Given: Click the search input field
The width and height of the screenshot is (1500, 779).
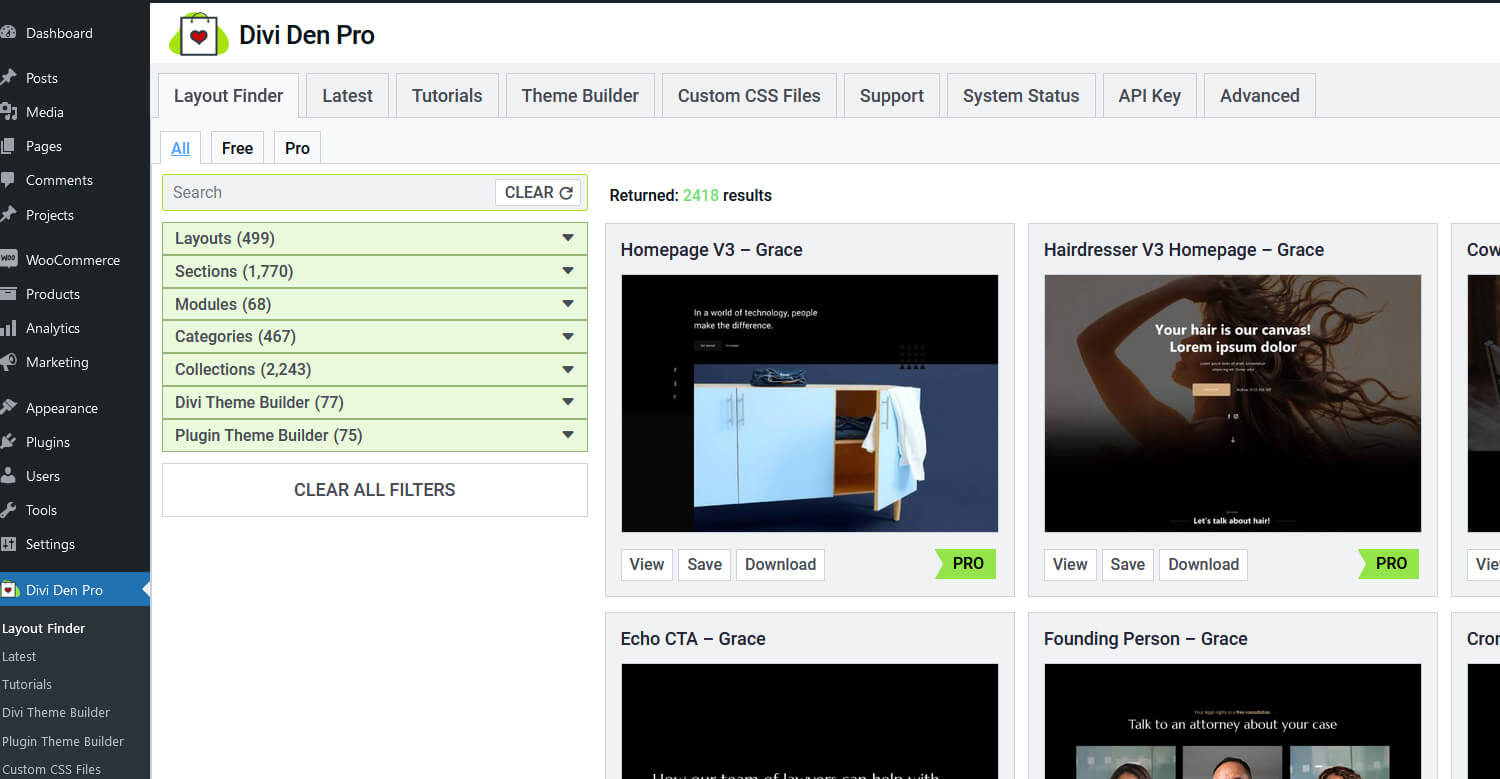Looking at the screenshot, I should (330, 192).
